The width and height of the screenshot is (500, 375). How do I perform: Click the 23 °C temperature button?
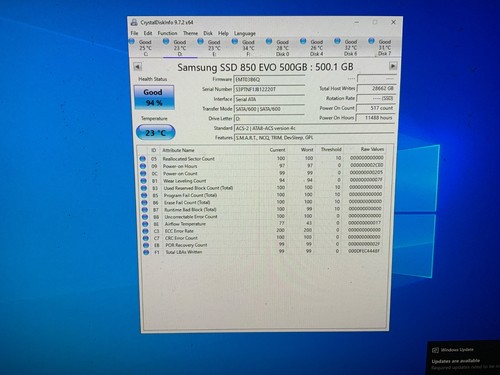click(156, 133)
